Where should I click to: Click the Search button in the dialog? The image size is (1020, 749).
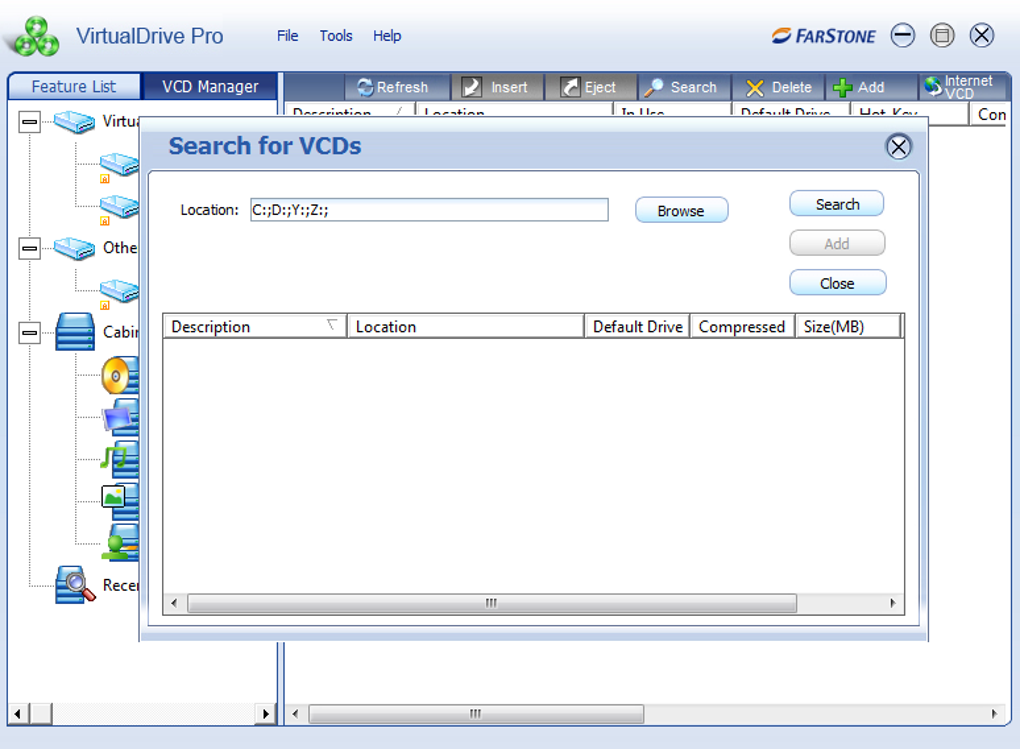[837, 204]
